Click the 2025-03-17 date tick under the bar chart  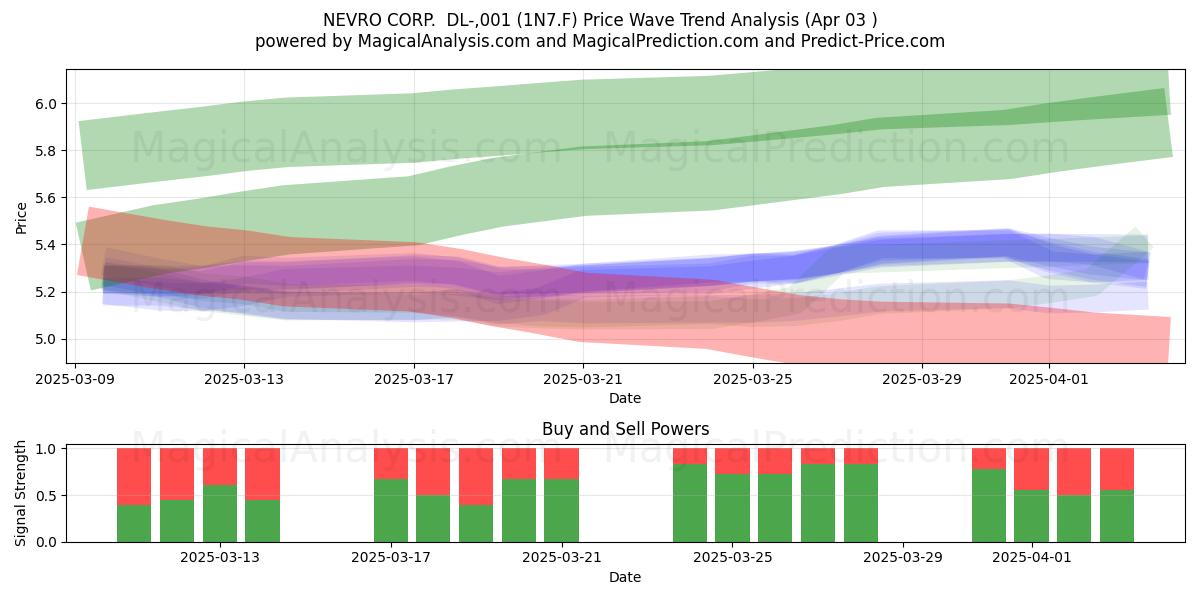pos(391,558)
